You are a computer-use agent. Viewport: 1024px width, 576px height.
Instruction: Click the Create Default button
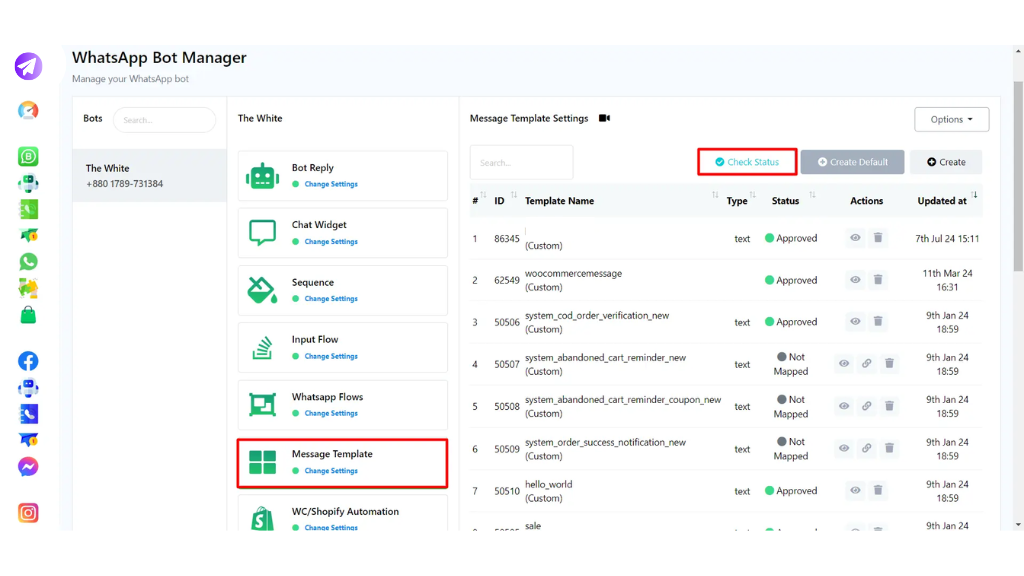(x=852, y=162)
